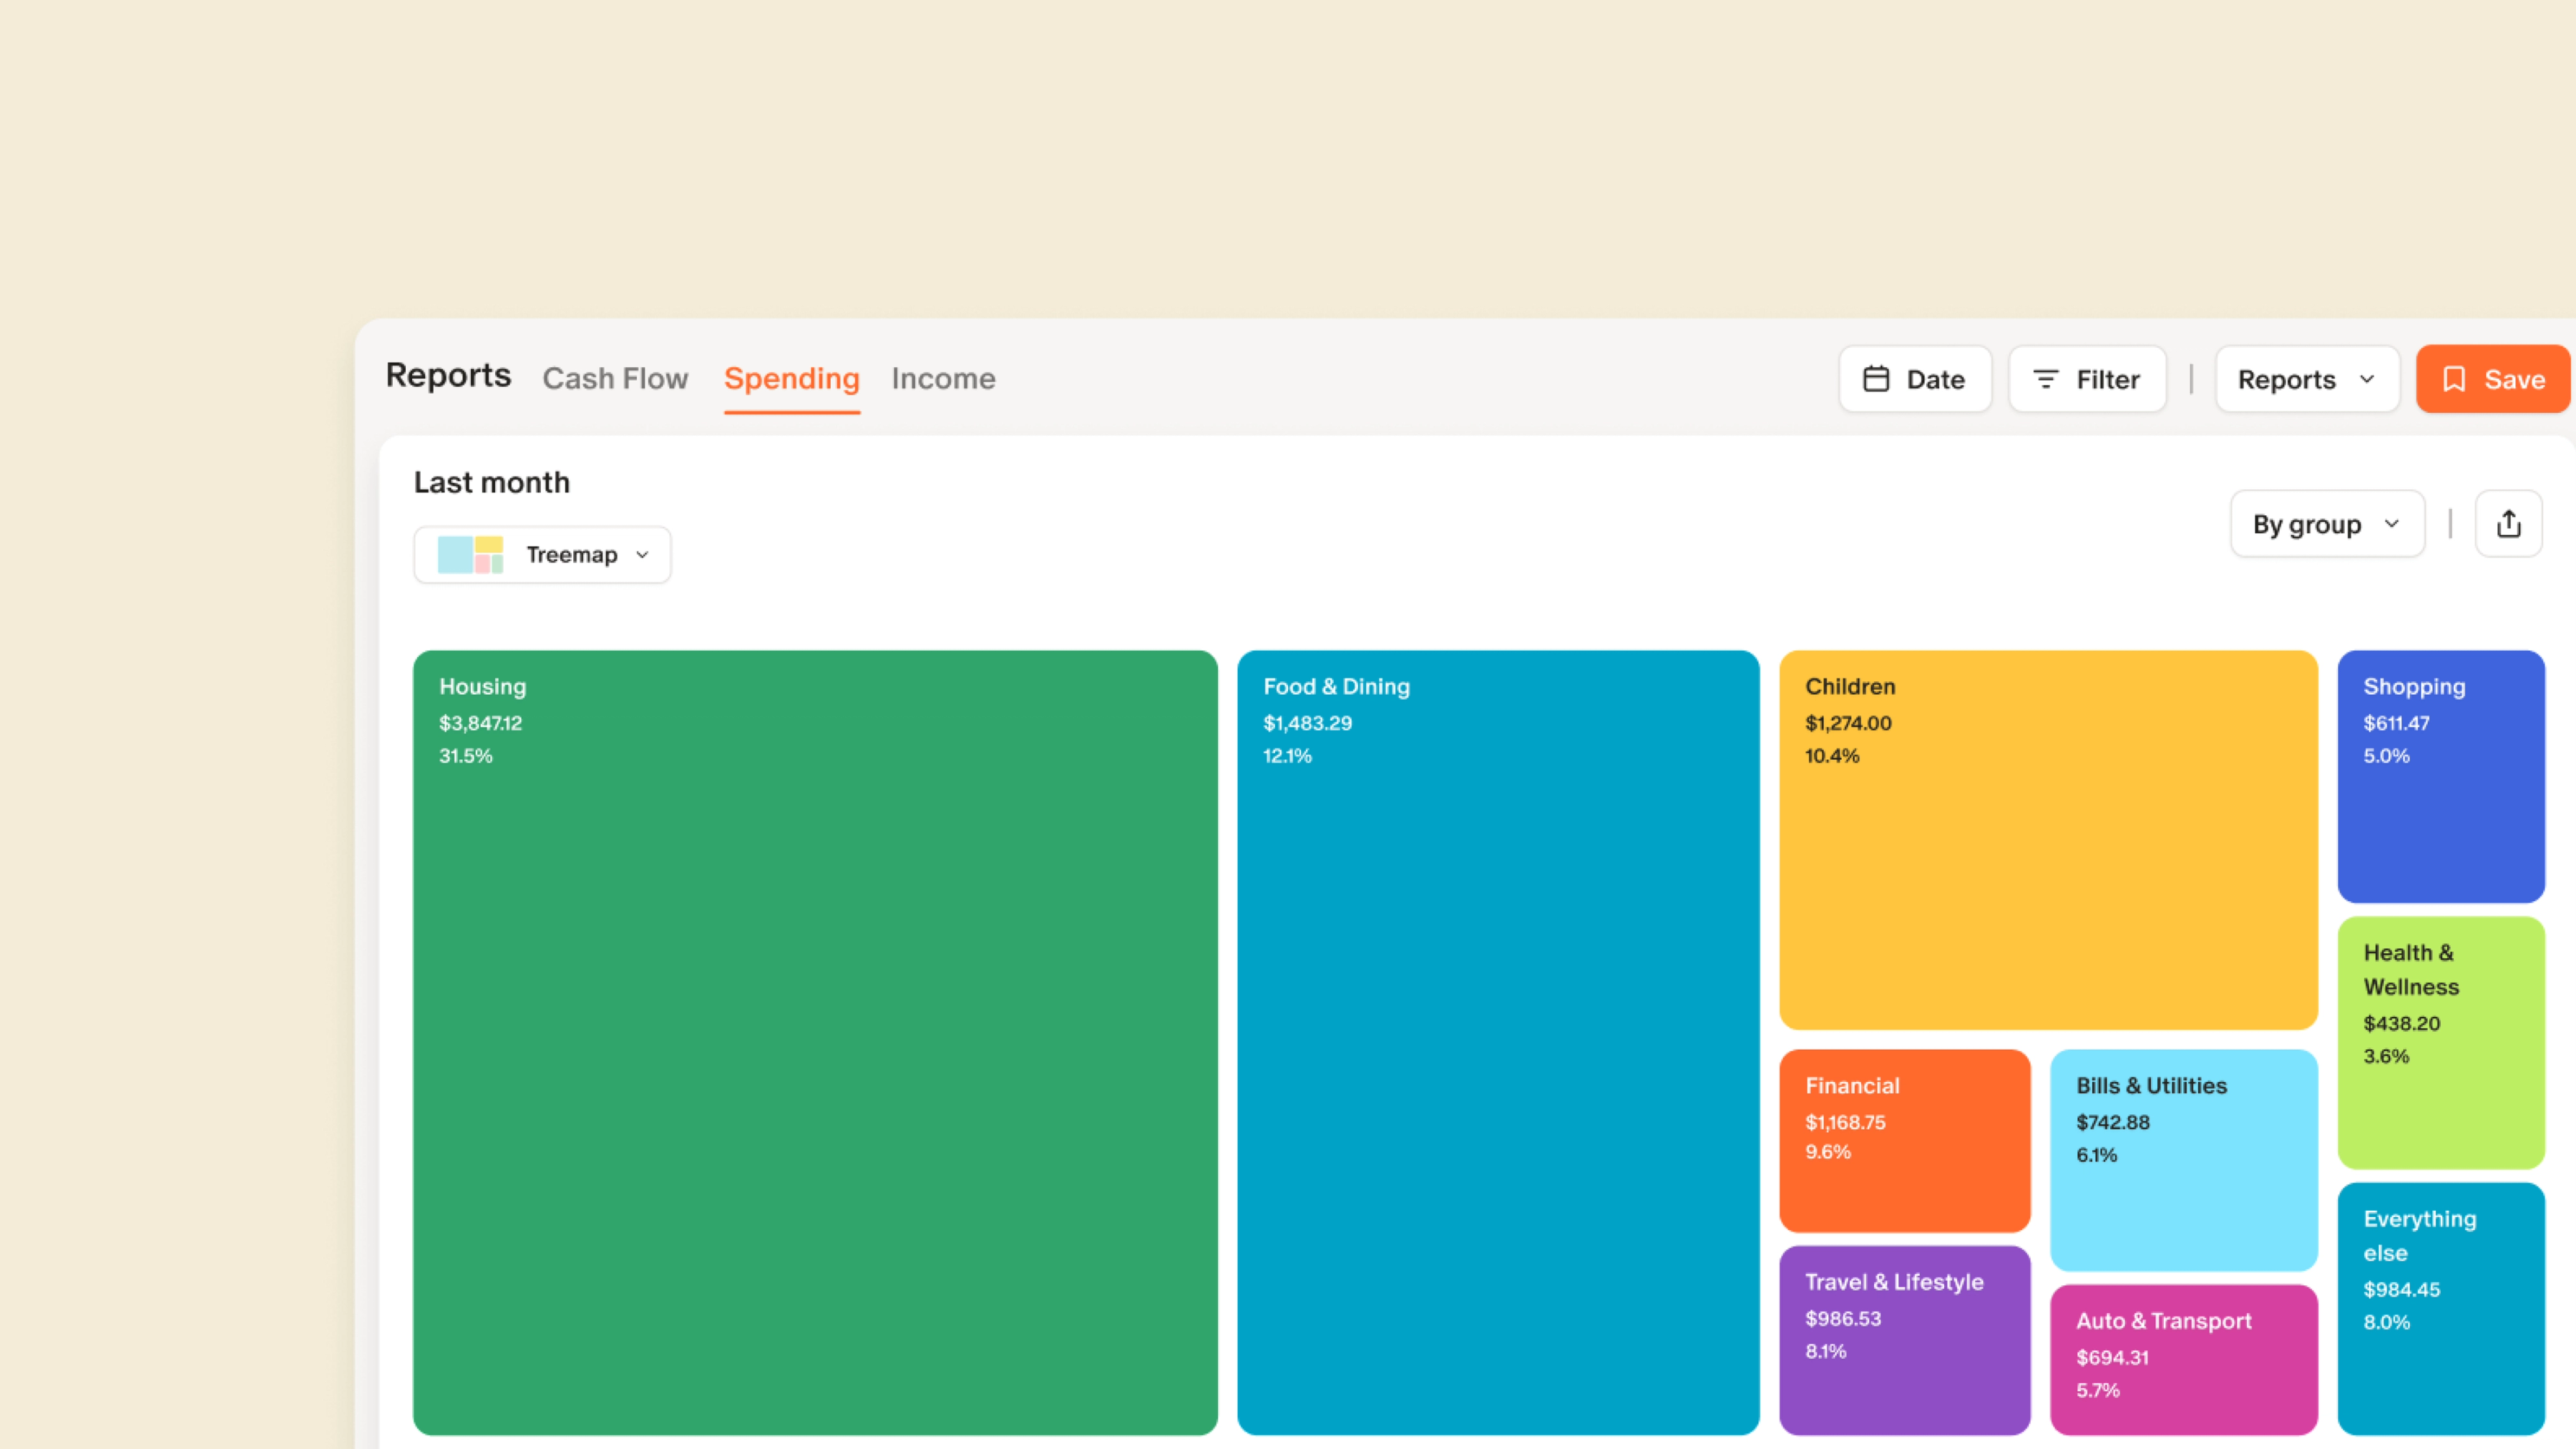Viewport: 2576px width, 1449px height.
Task: Click the filter lines icon
Action: [2046, 379]
